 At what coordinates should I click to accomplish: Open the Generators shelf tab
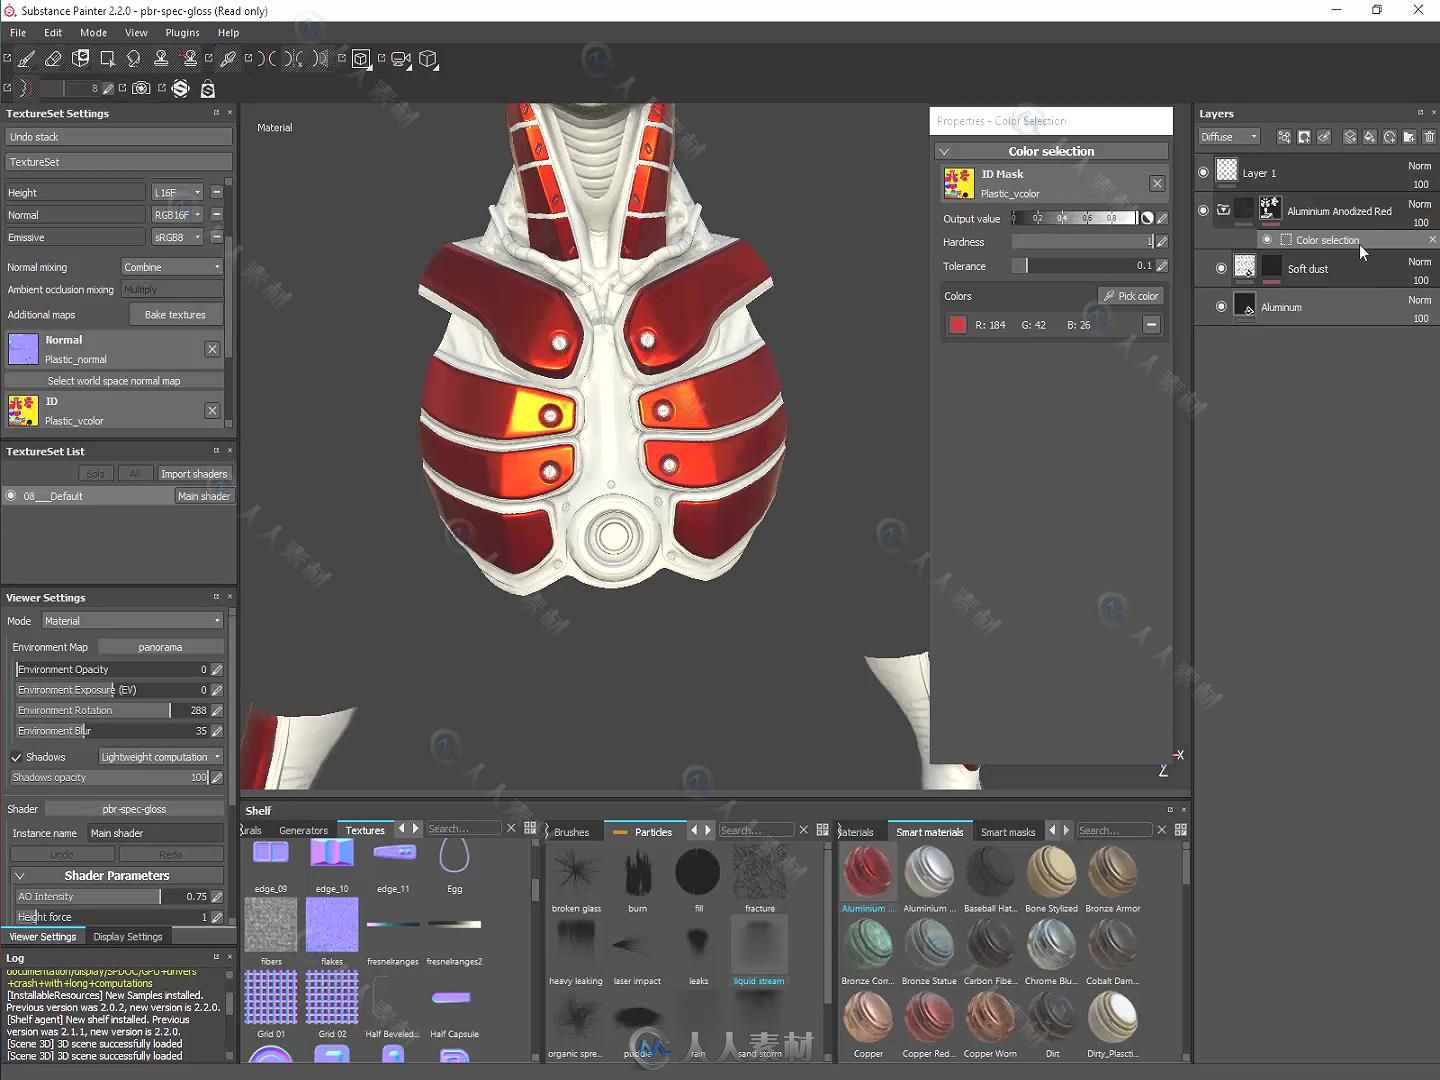point(303,830)
